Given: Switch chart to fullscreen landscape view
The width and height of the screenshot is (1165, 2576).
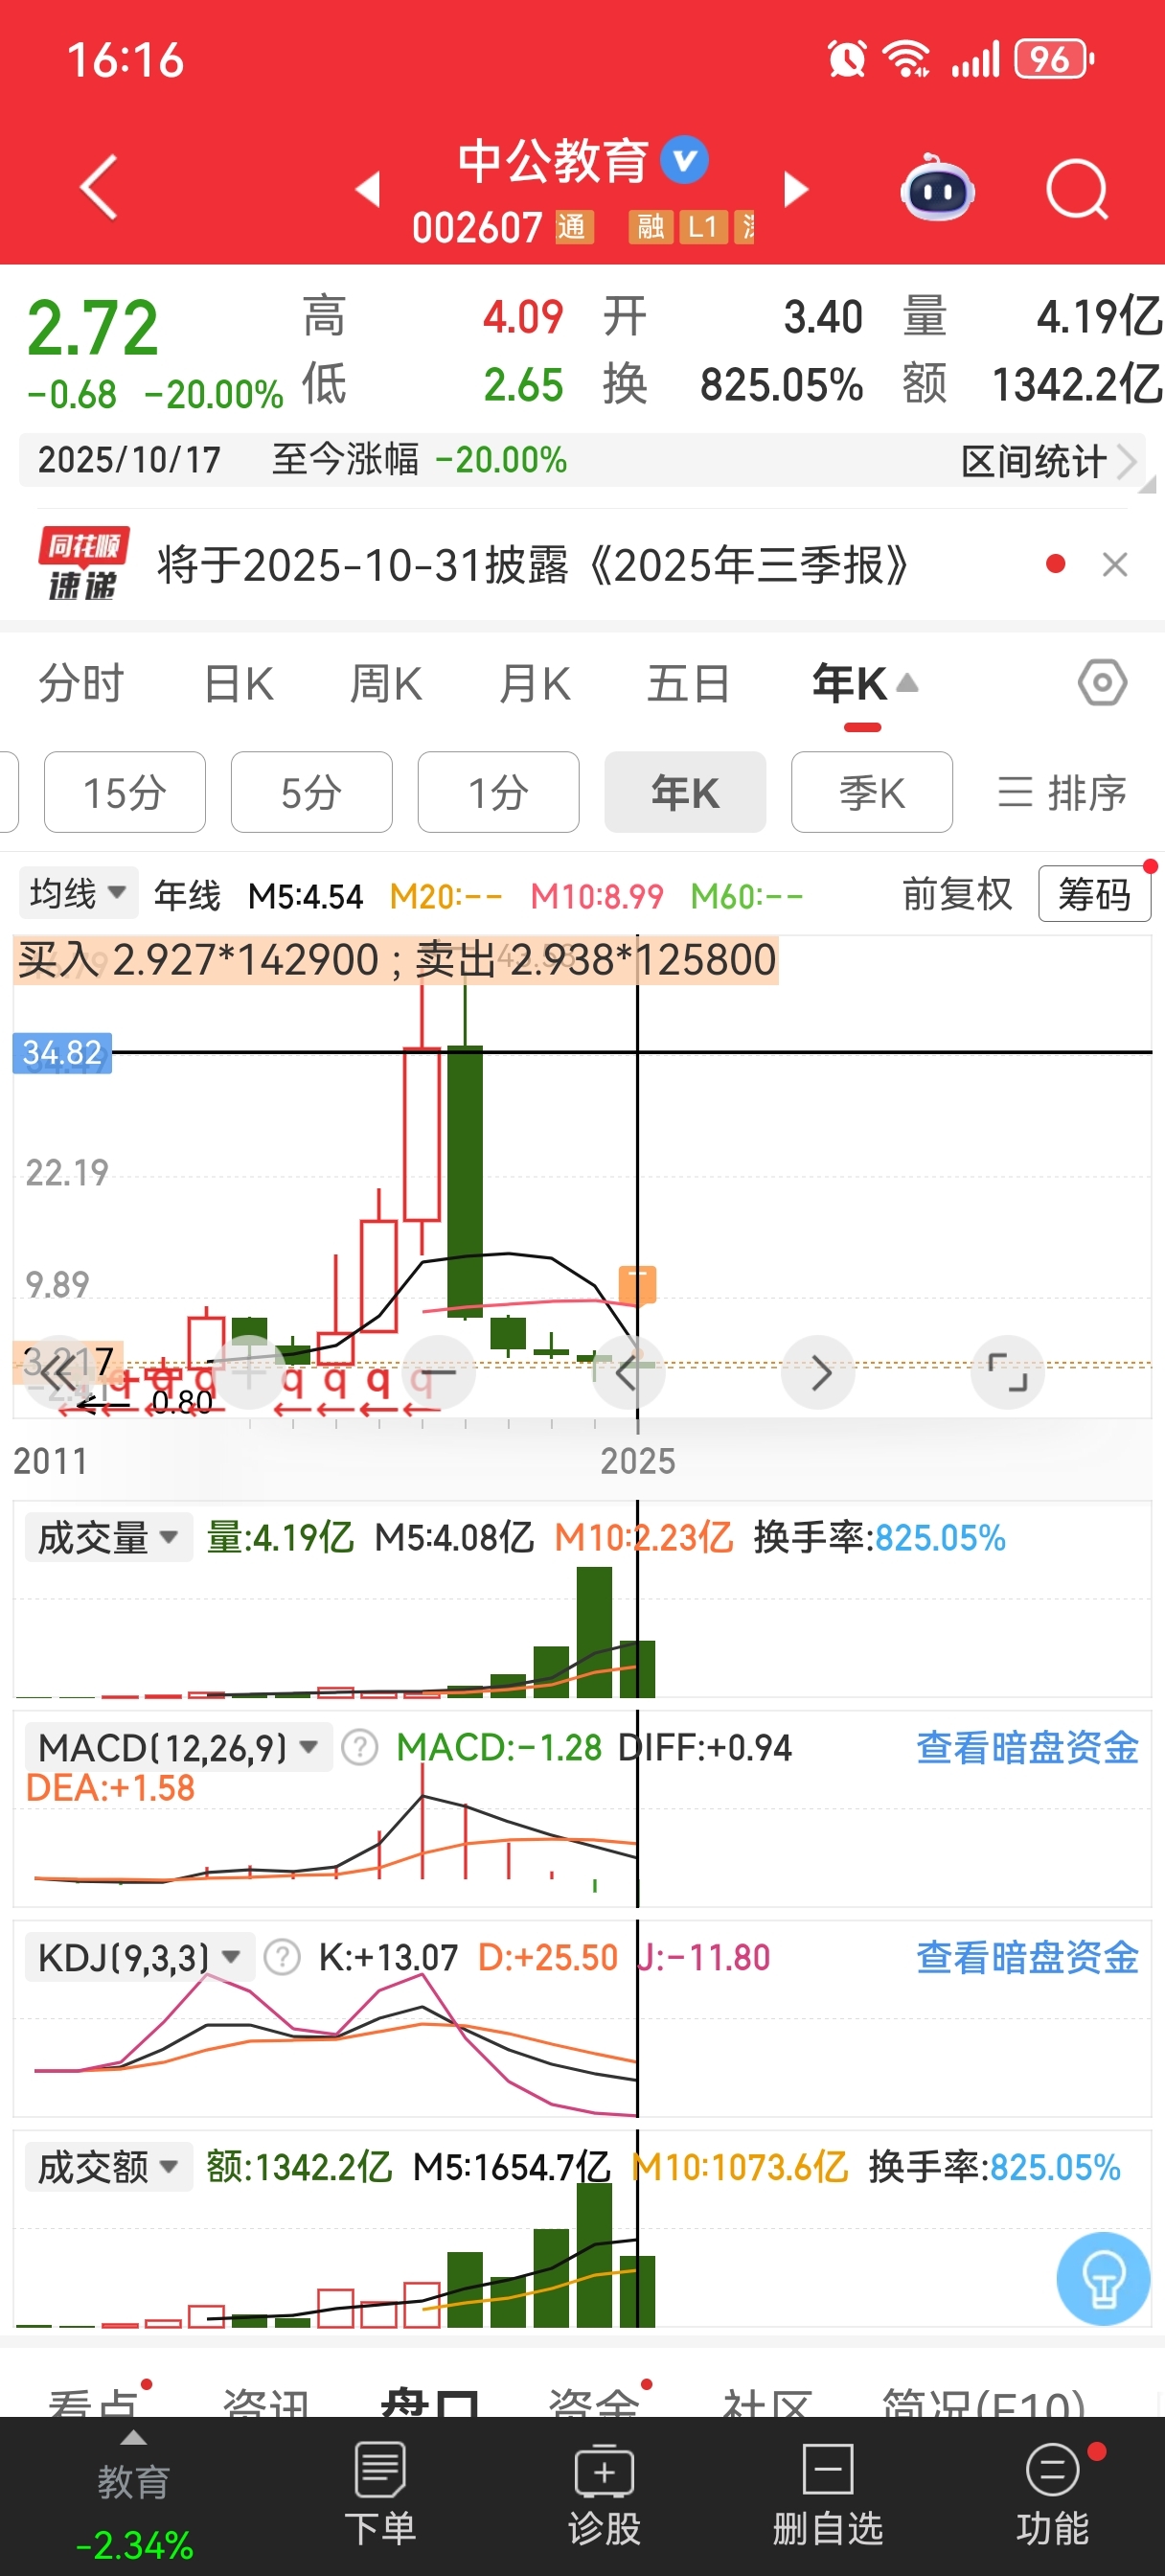Looking at the screenshot, I should click(1007, 1372).
